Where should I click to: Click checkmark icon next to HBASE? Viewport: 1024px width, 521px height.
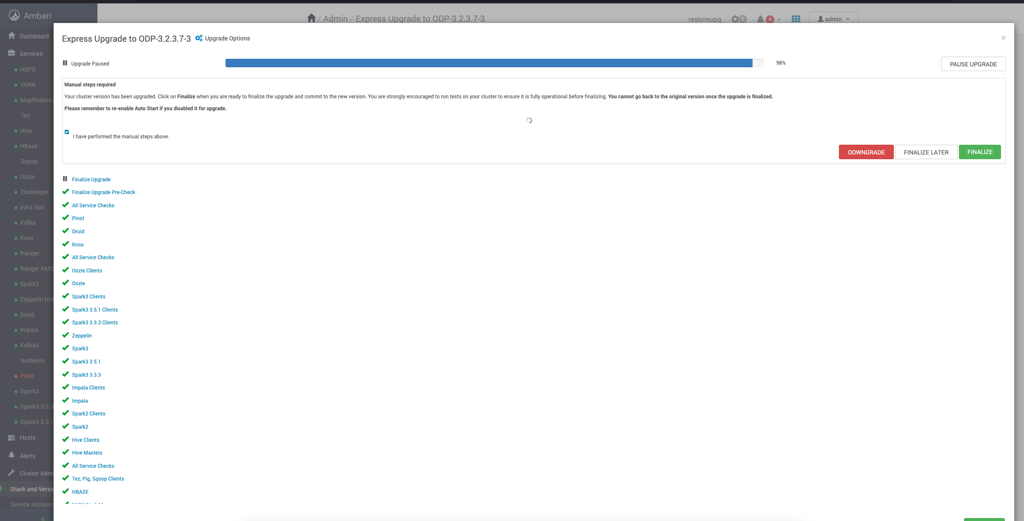click(x=65, y=491)
